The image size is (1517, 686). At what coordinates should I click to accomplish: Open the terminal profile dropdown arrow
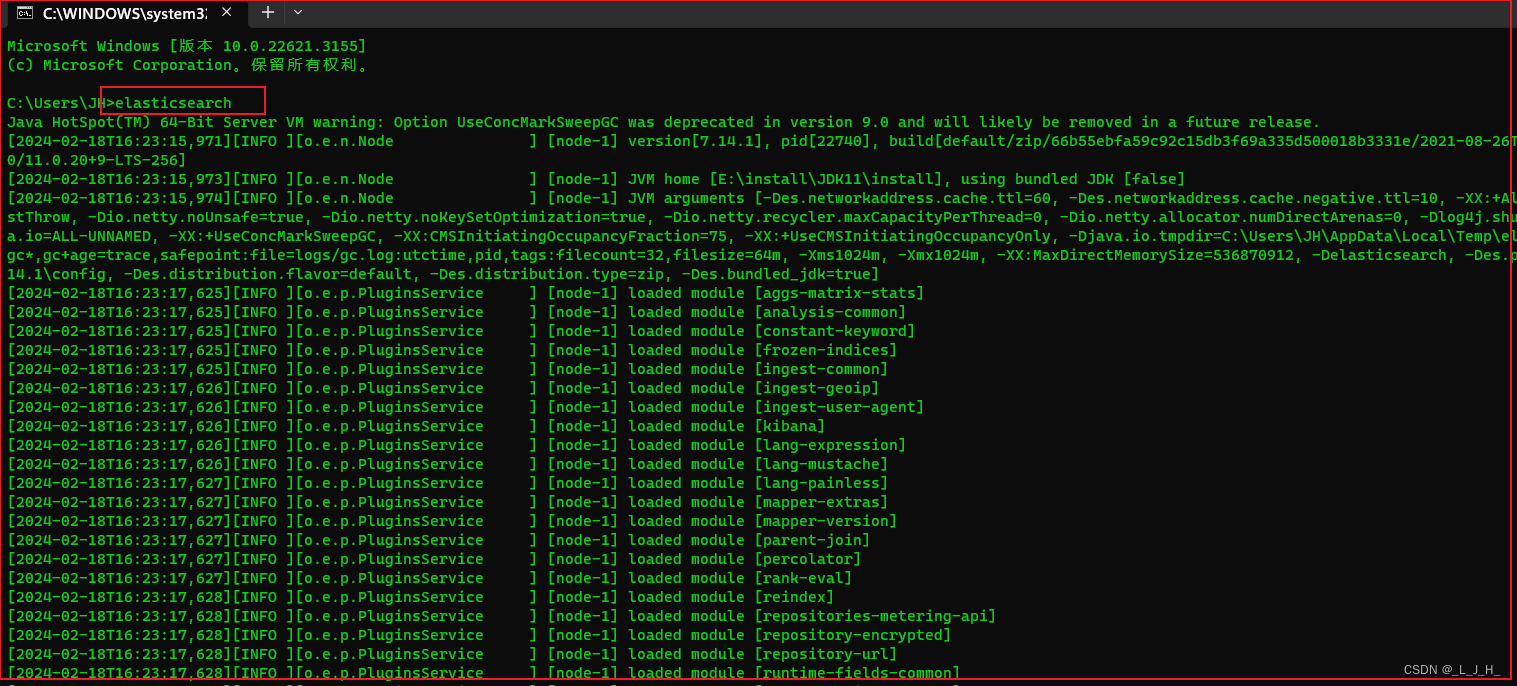tap(298, 12)
